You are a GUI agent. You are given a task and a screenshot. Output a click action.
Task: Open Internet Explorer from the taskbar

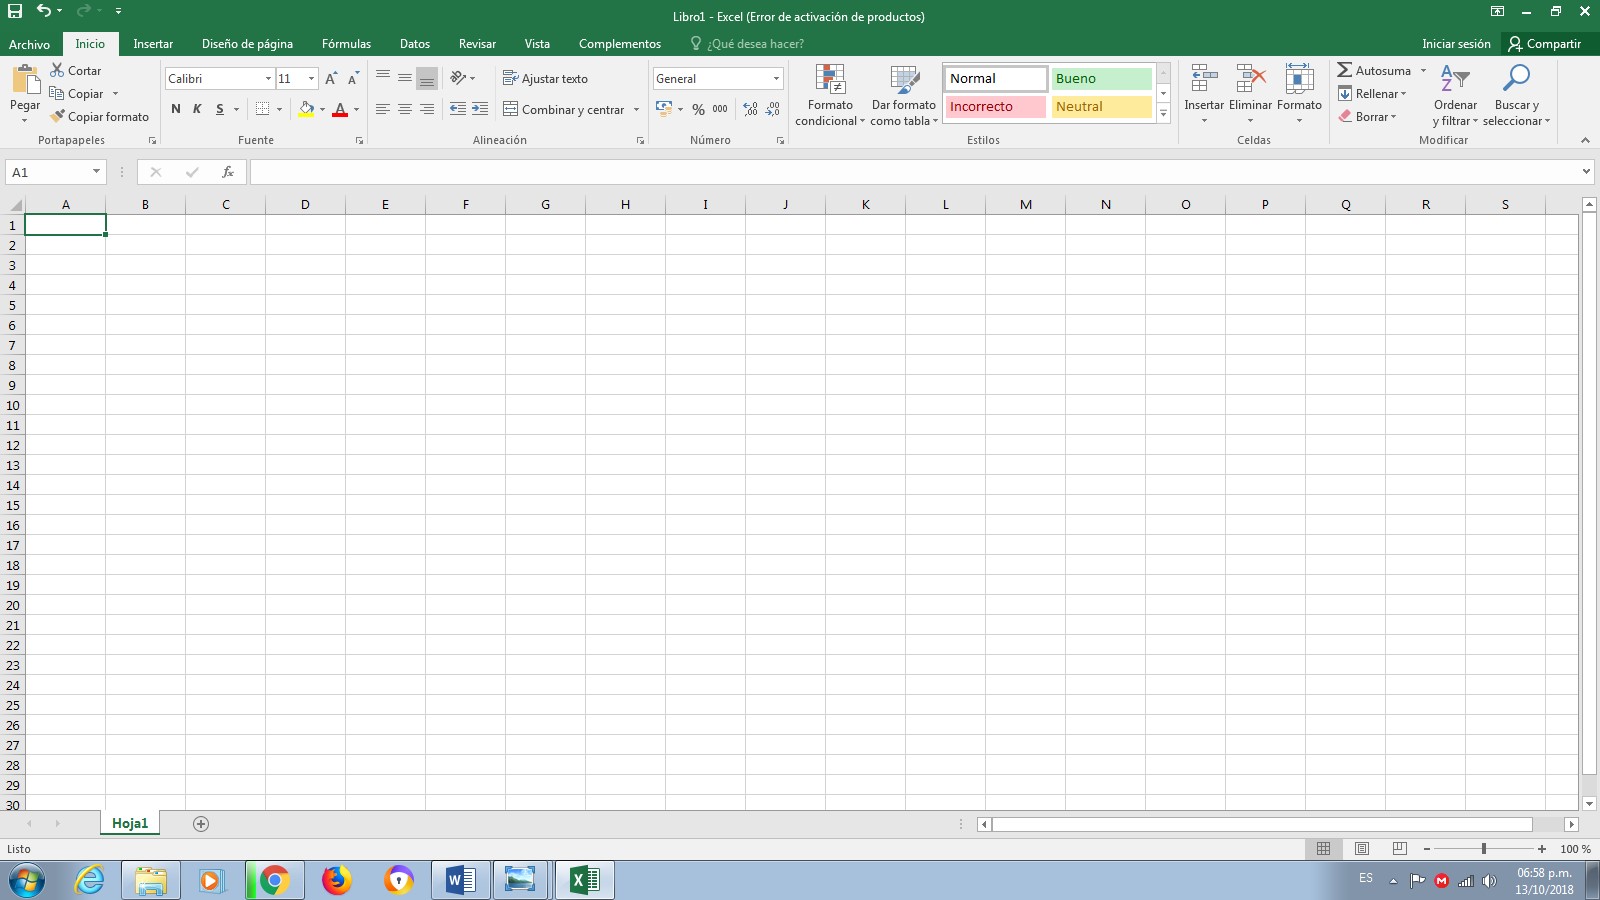pos(90,880)
